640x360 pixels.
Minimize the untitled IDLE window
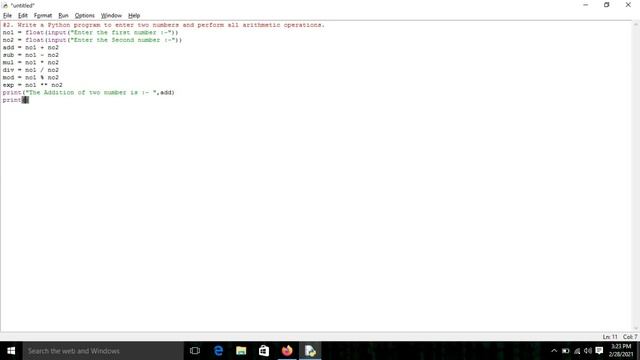pos(585,5)
